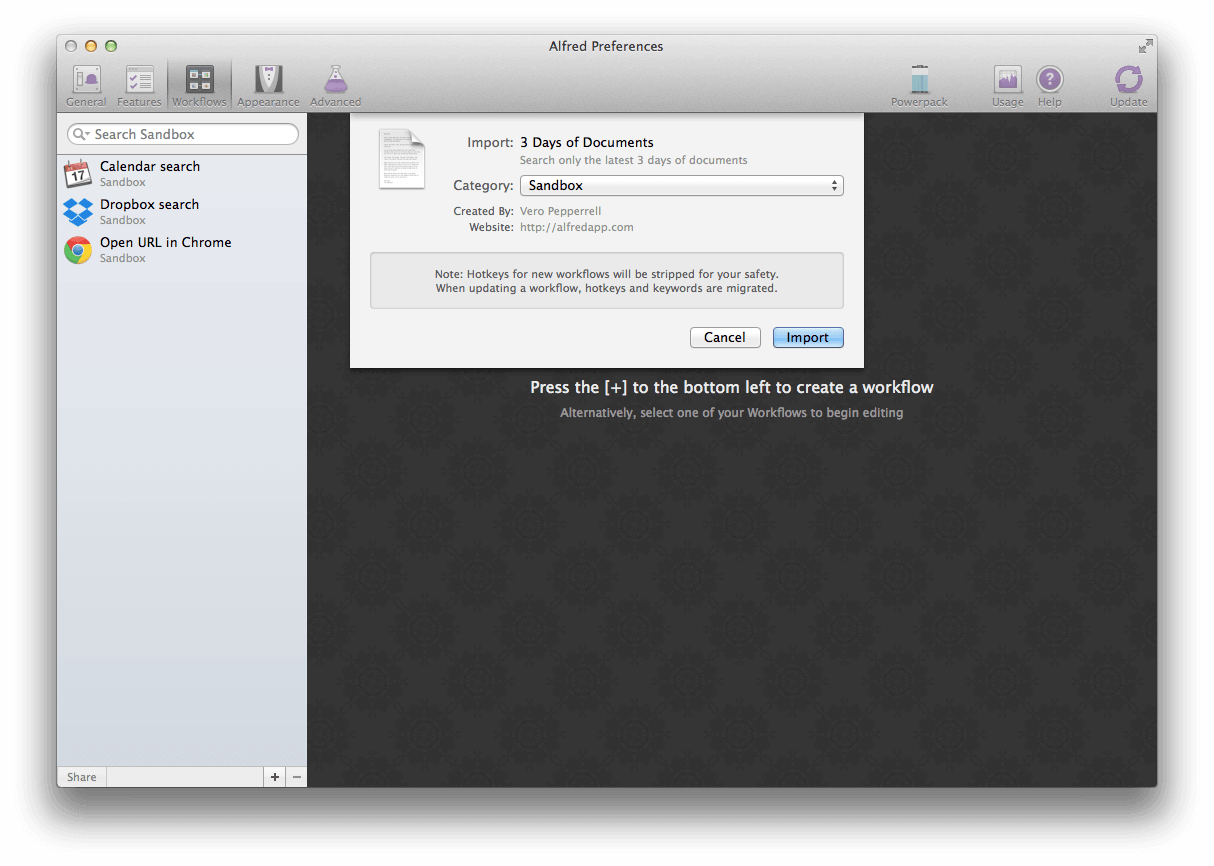Open the search field filter dropdown arrow

coord(86,134)
